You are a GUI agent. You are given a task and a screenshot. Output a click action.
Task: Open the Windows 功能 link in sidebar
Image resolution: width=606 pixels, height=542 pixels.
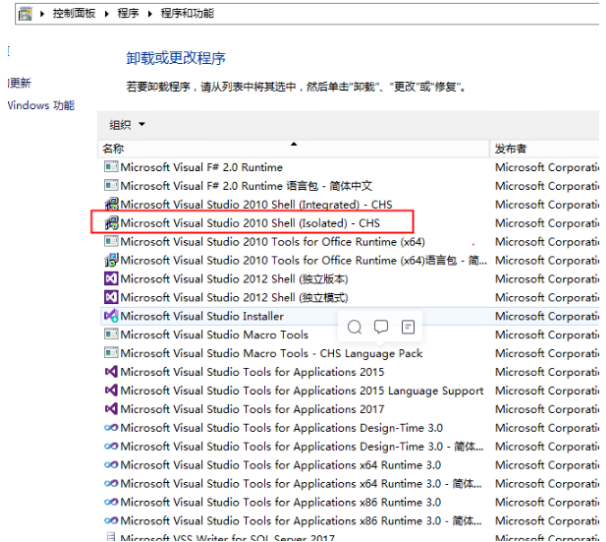tap(41, 105)
